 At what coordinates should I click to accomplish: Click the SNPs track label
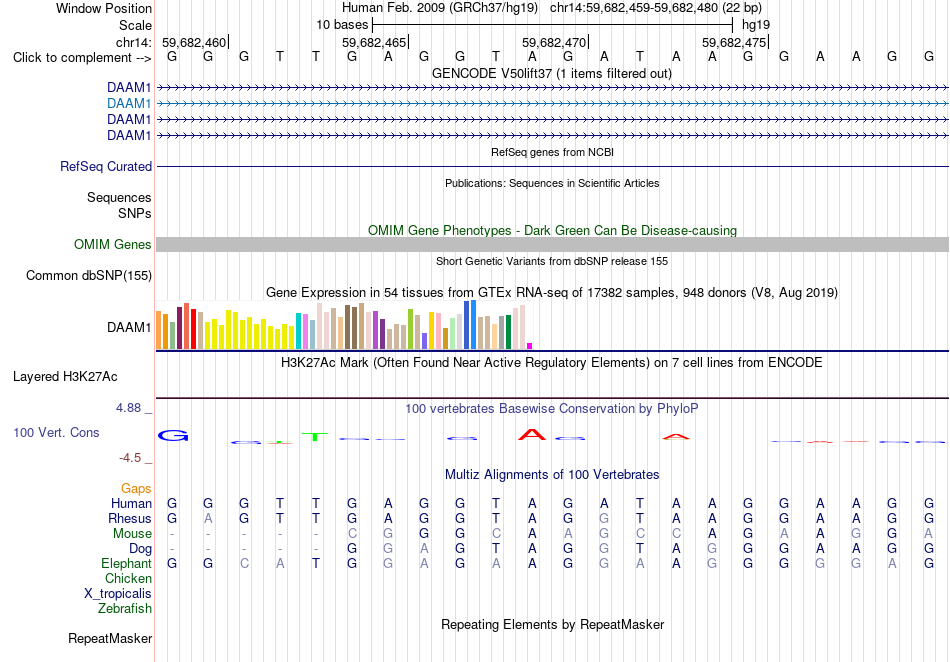(x=135, y=213)
